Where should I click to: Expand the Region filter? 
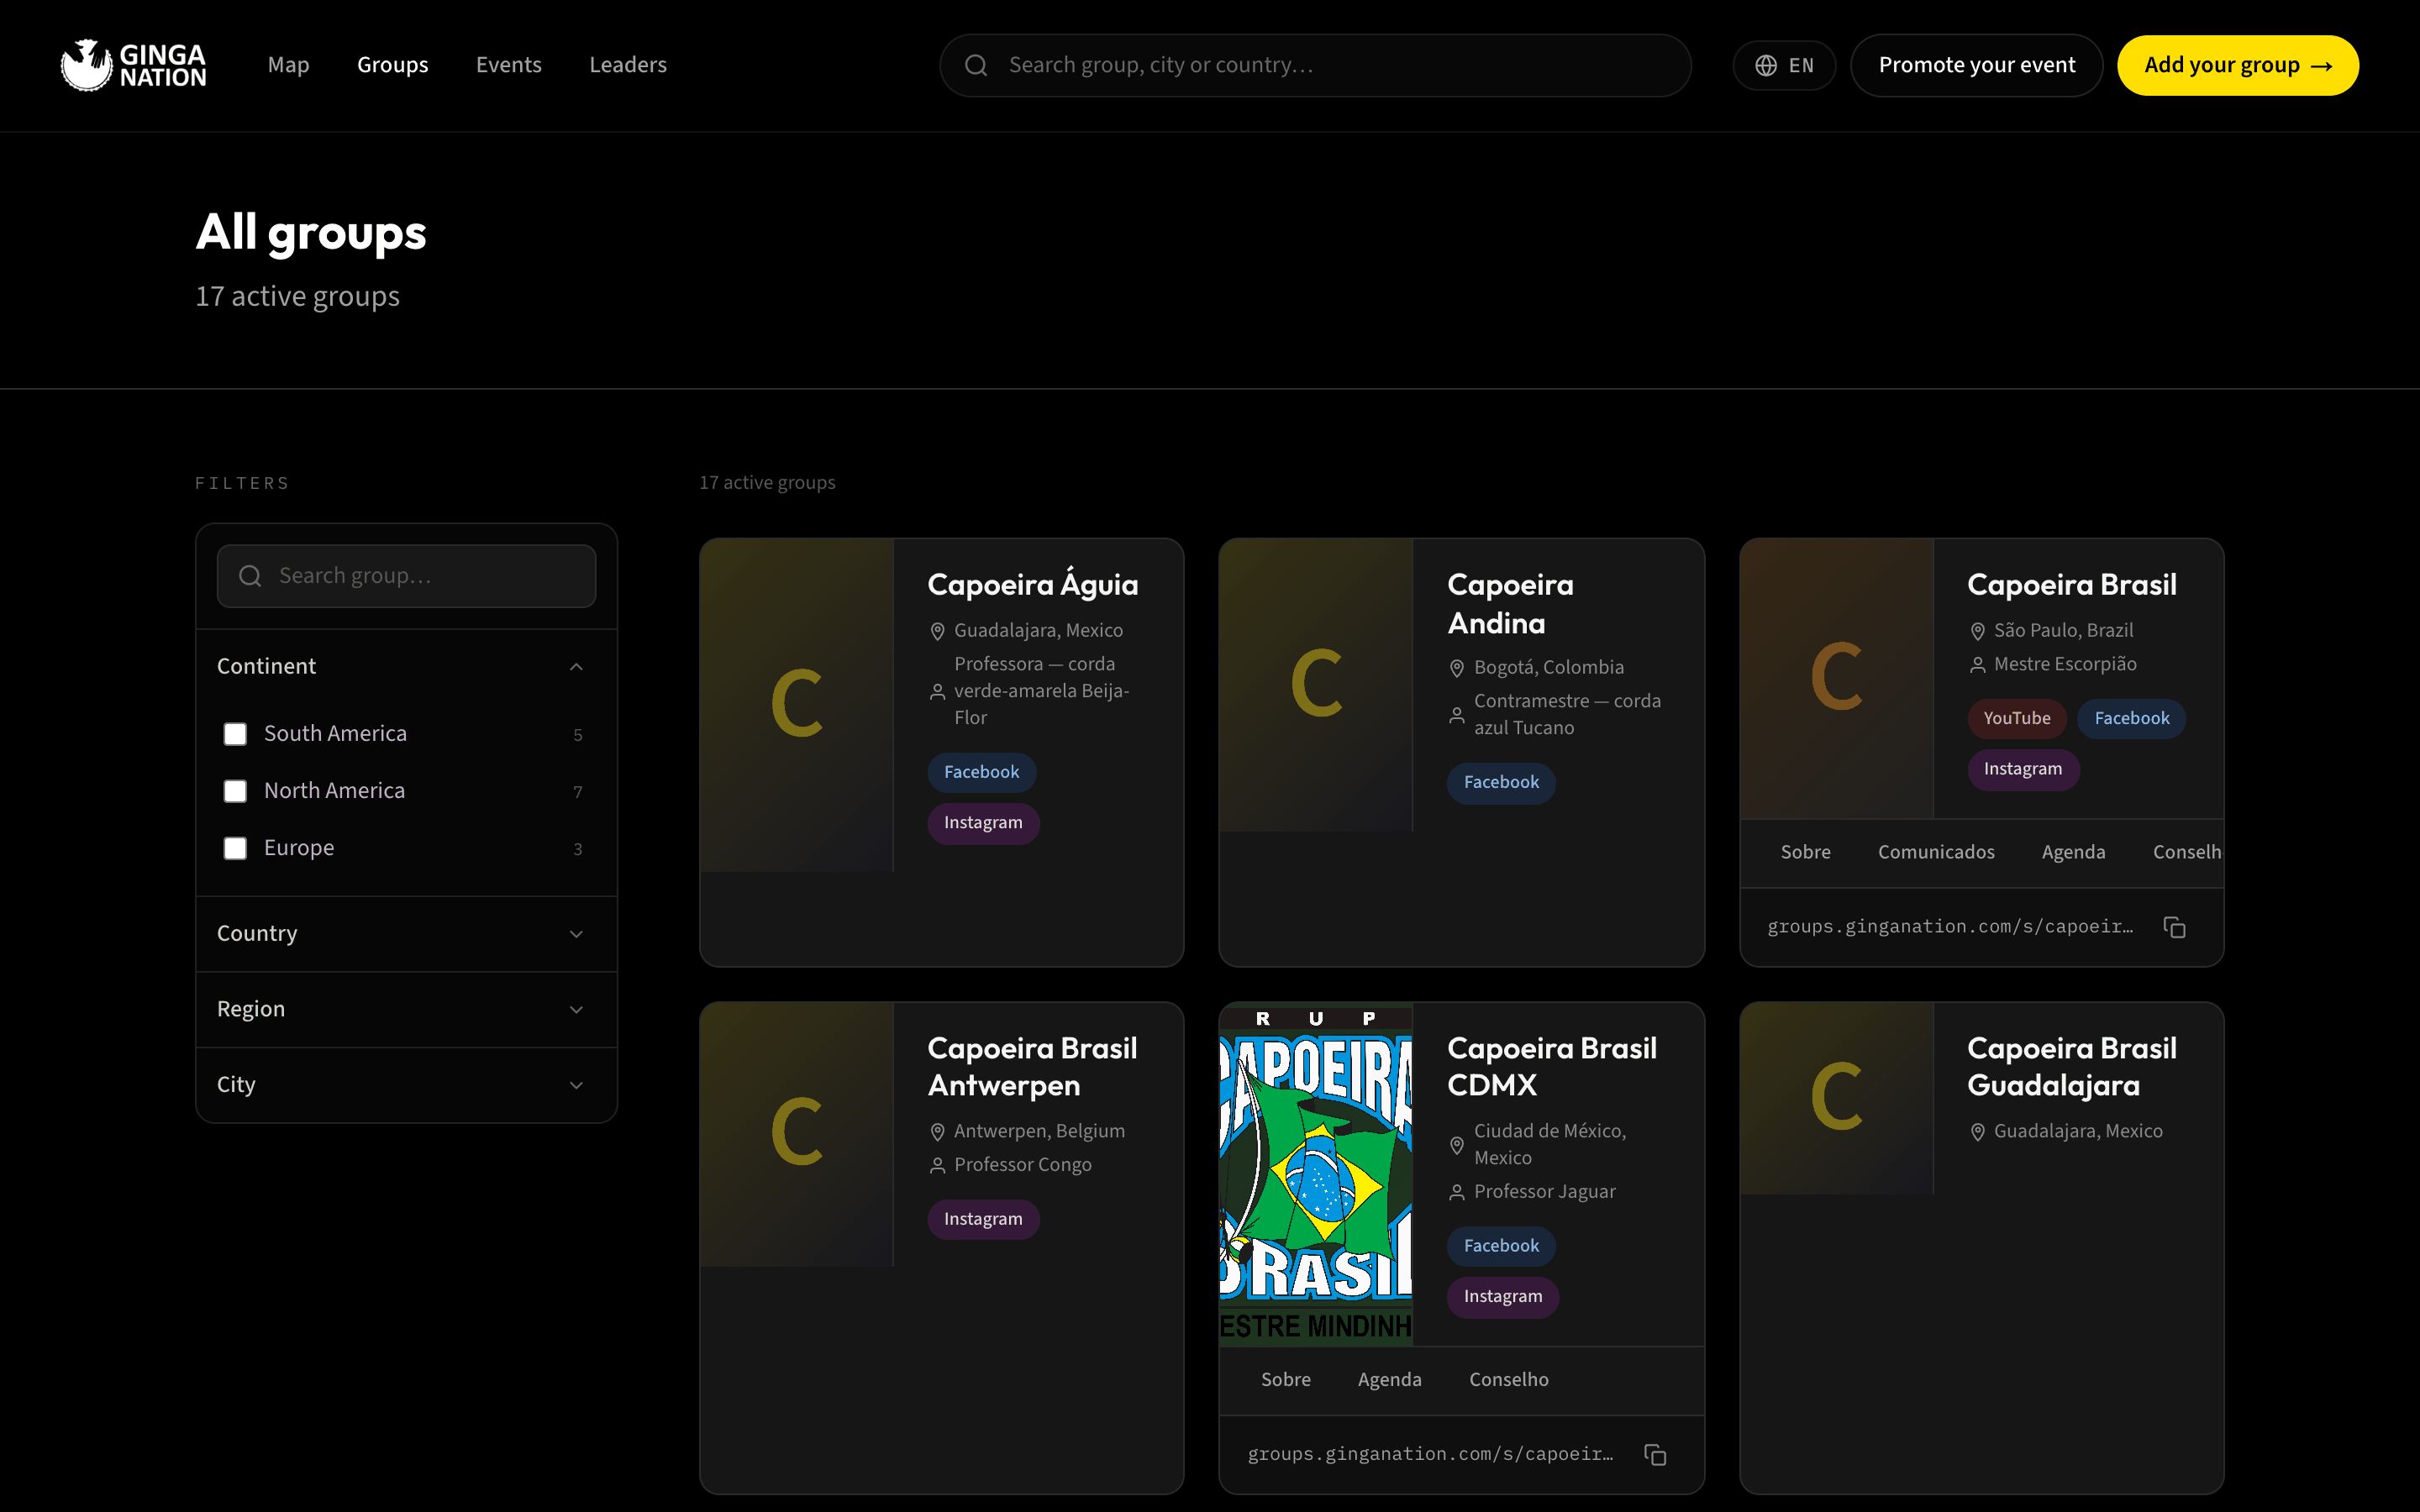coord(406,1010)
